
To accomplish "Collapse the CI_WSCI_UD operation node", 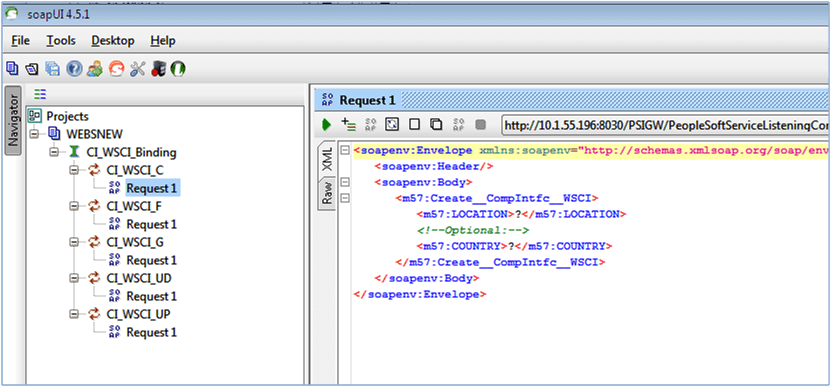I will 74,278.
